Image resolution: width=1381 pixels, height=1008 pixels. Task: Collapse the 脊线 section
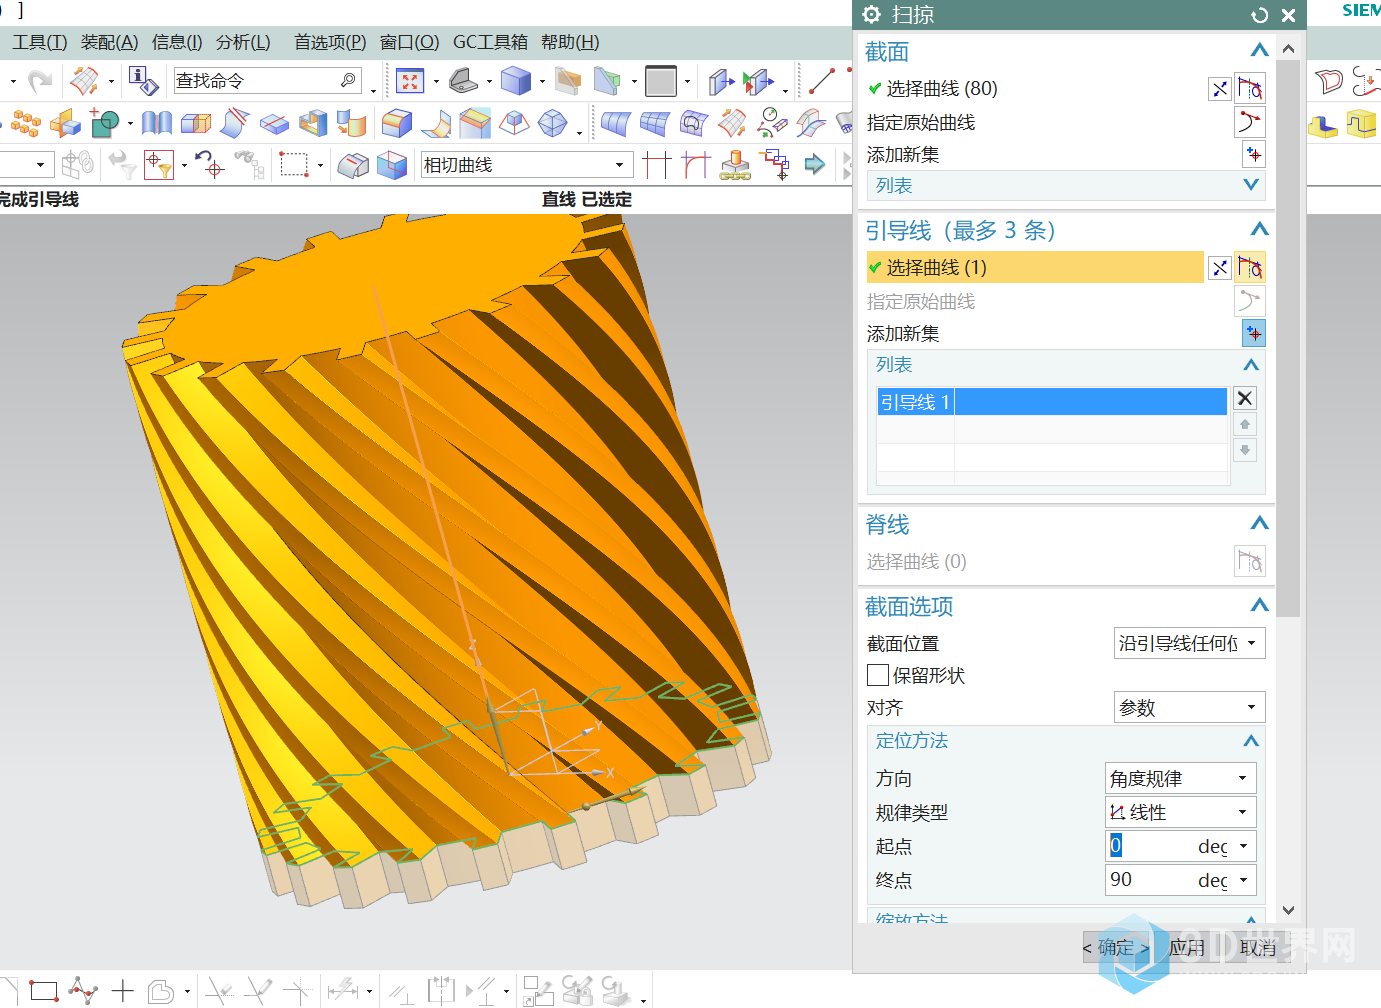point(1259,523)
